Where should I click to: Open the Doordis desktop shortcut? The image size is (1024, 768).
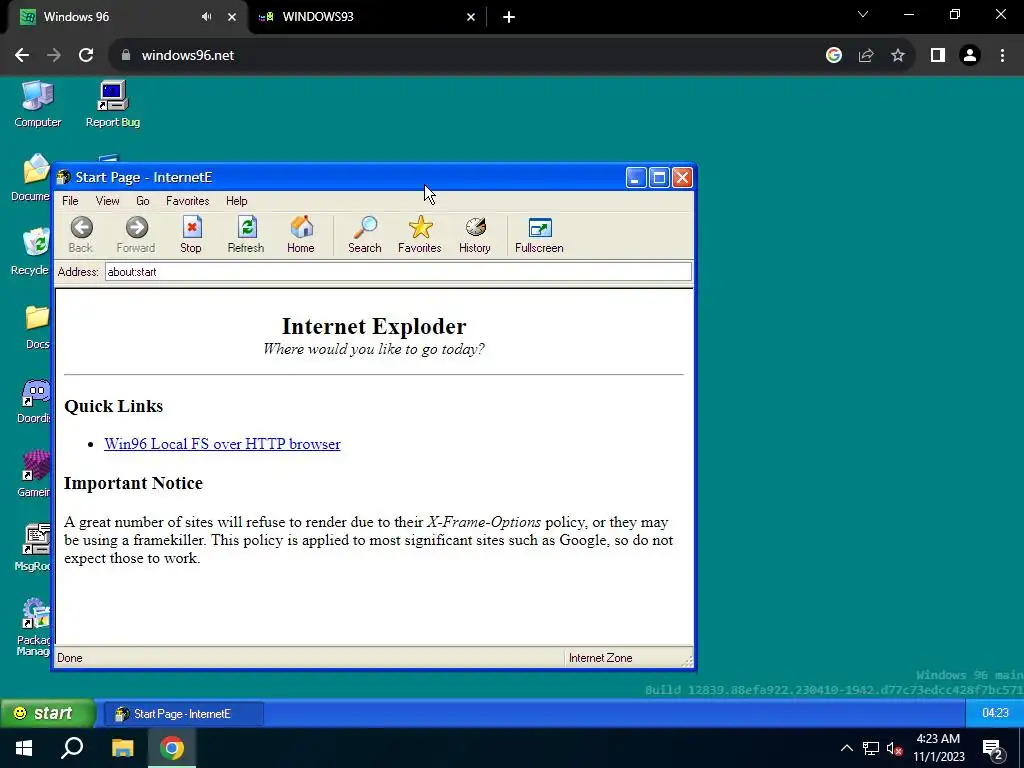[33, 401]
